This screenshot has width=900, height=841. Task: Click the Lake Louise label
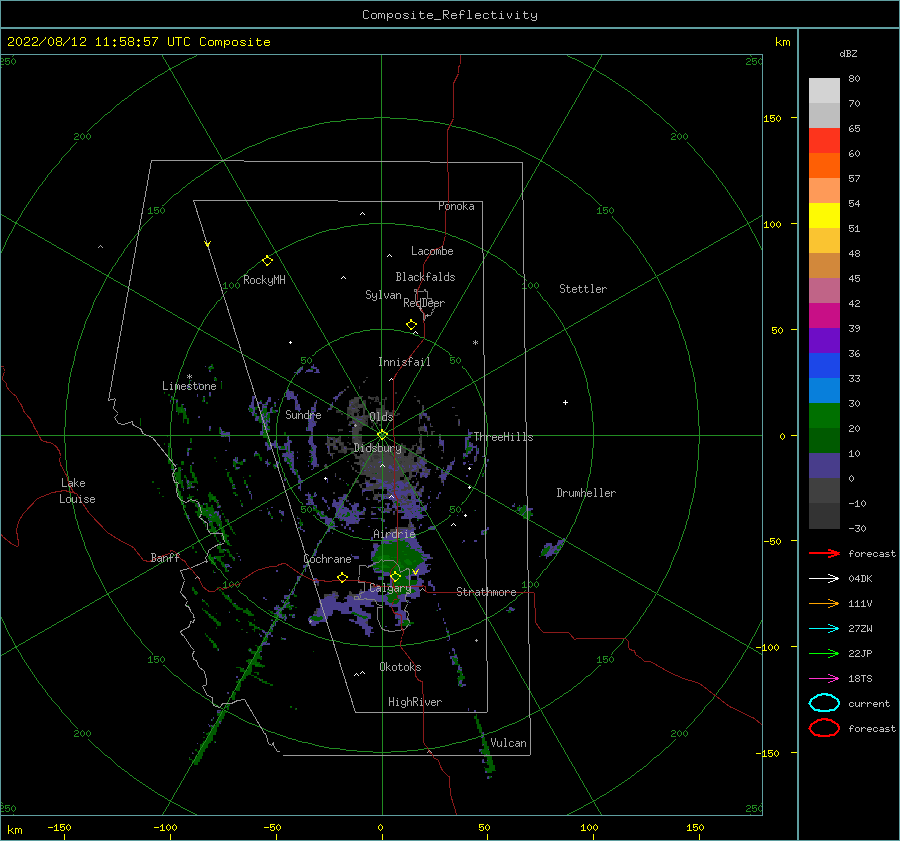pyautogui.click(x=77, y=491)
